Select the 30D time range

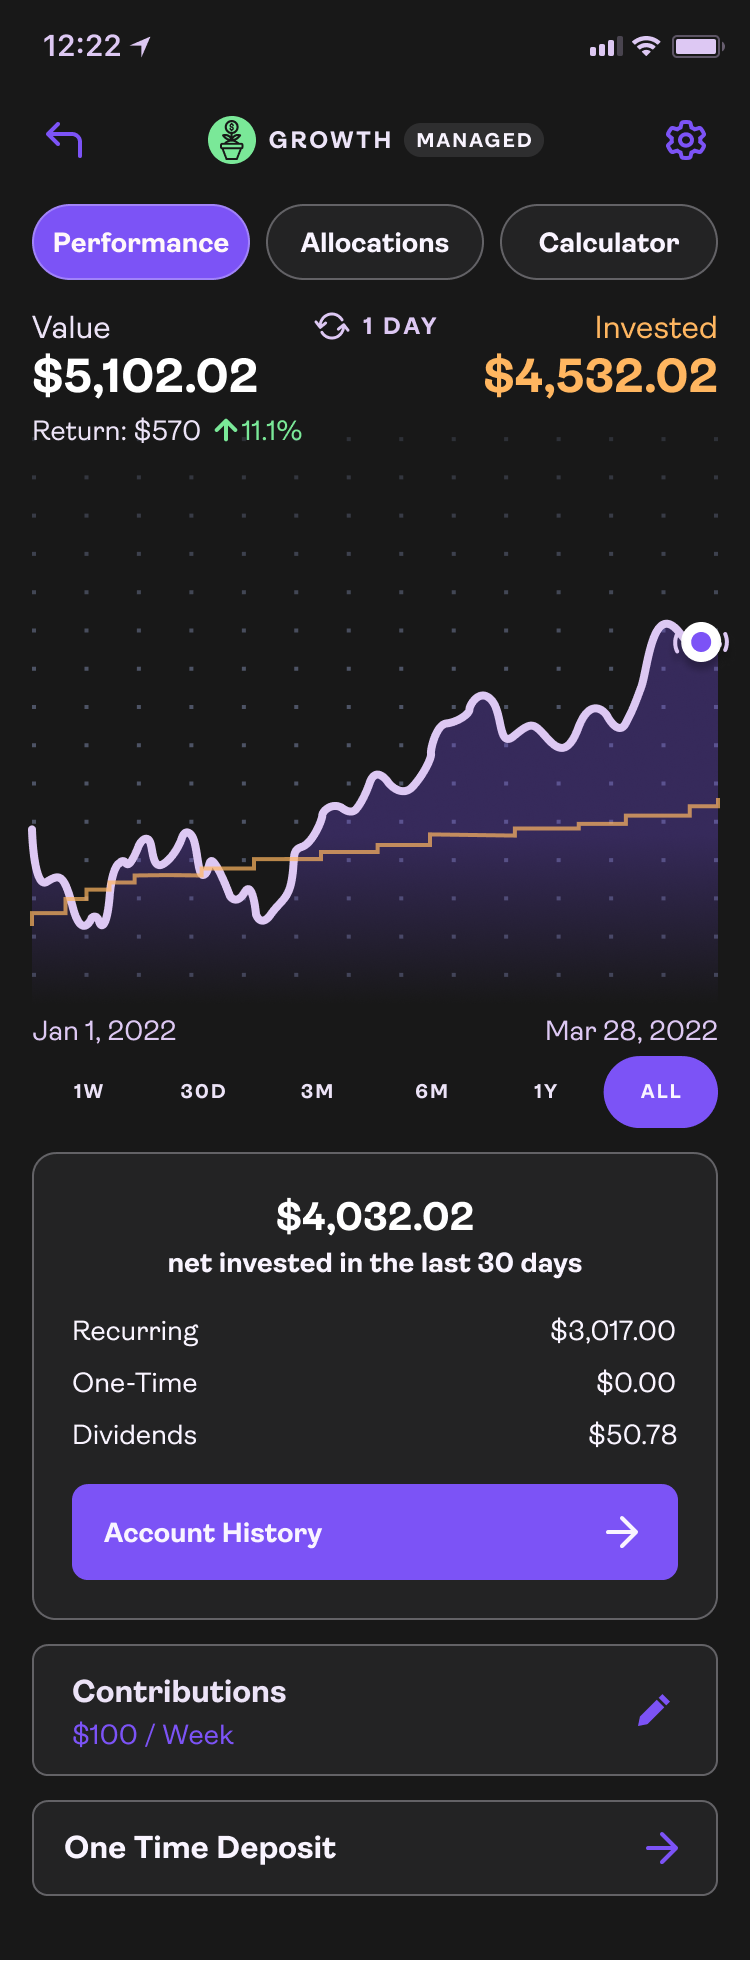pyautogui.click(x=203, y=1091)
